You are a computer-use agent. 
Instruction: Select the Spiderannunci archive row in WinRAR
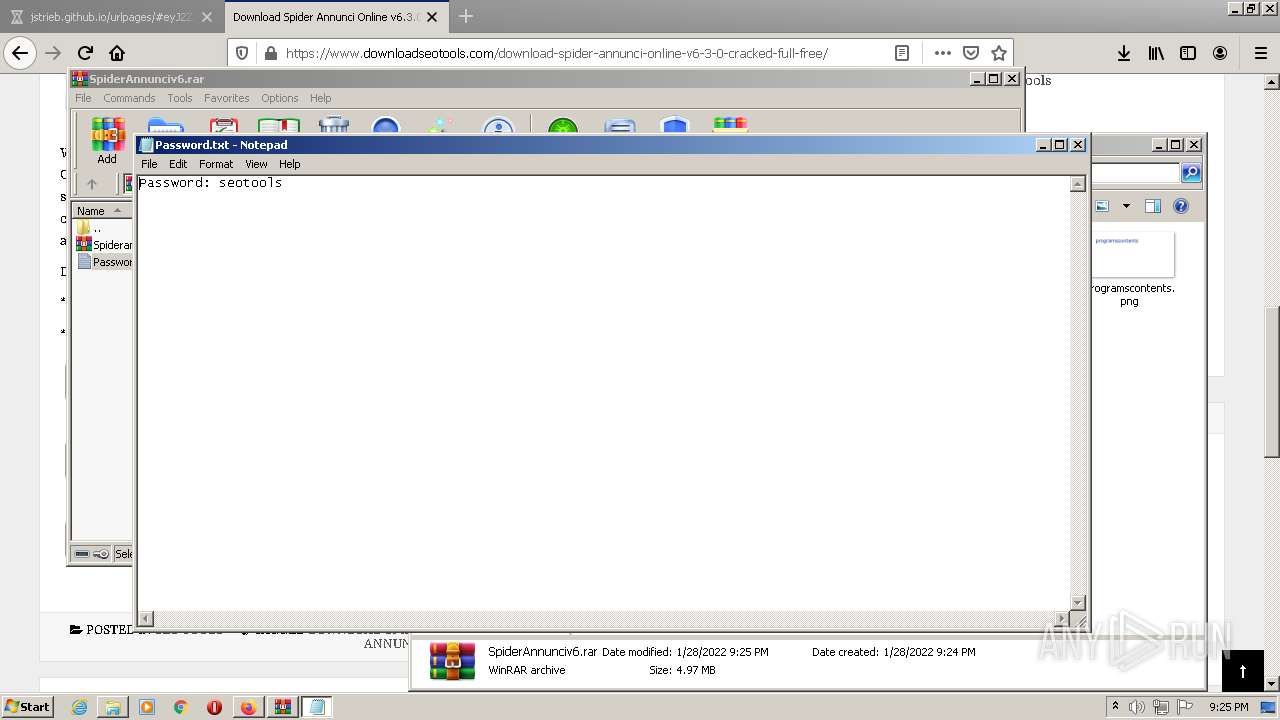[x=104, y=245]
